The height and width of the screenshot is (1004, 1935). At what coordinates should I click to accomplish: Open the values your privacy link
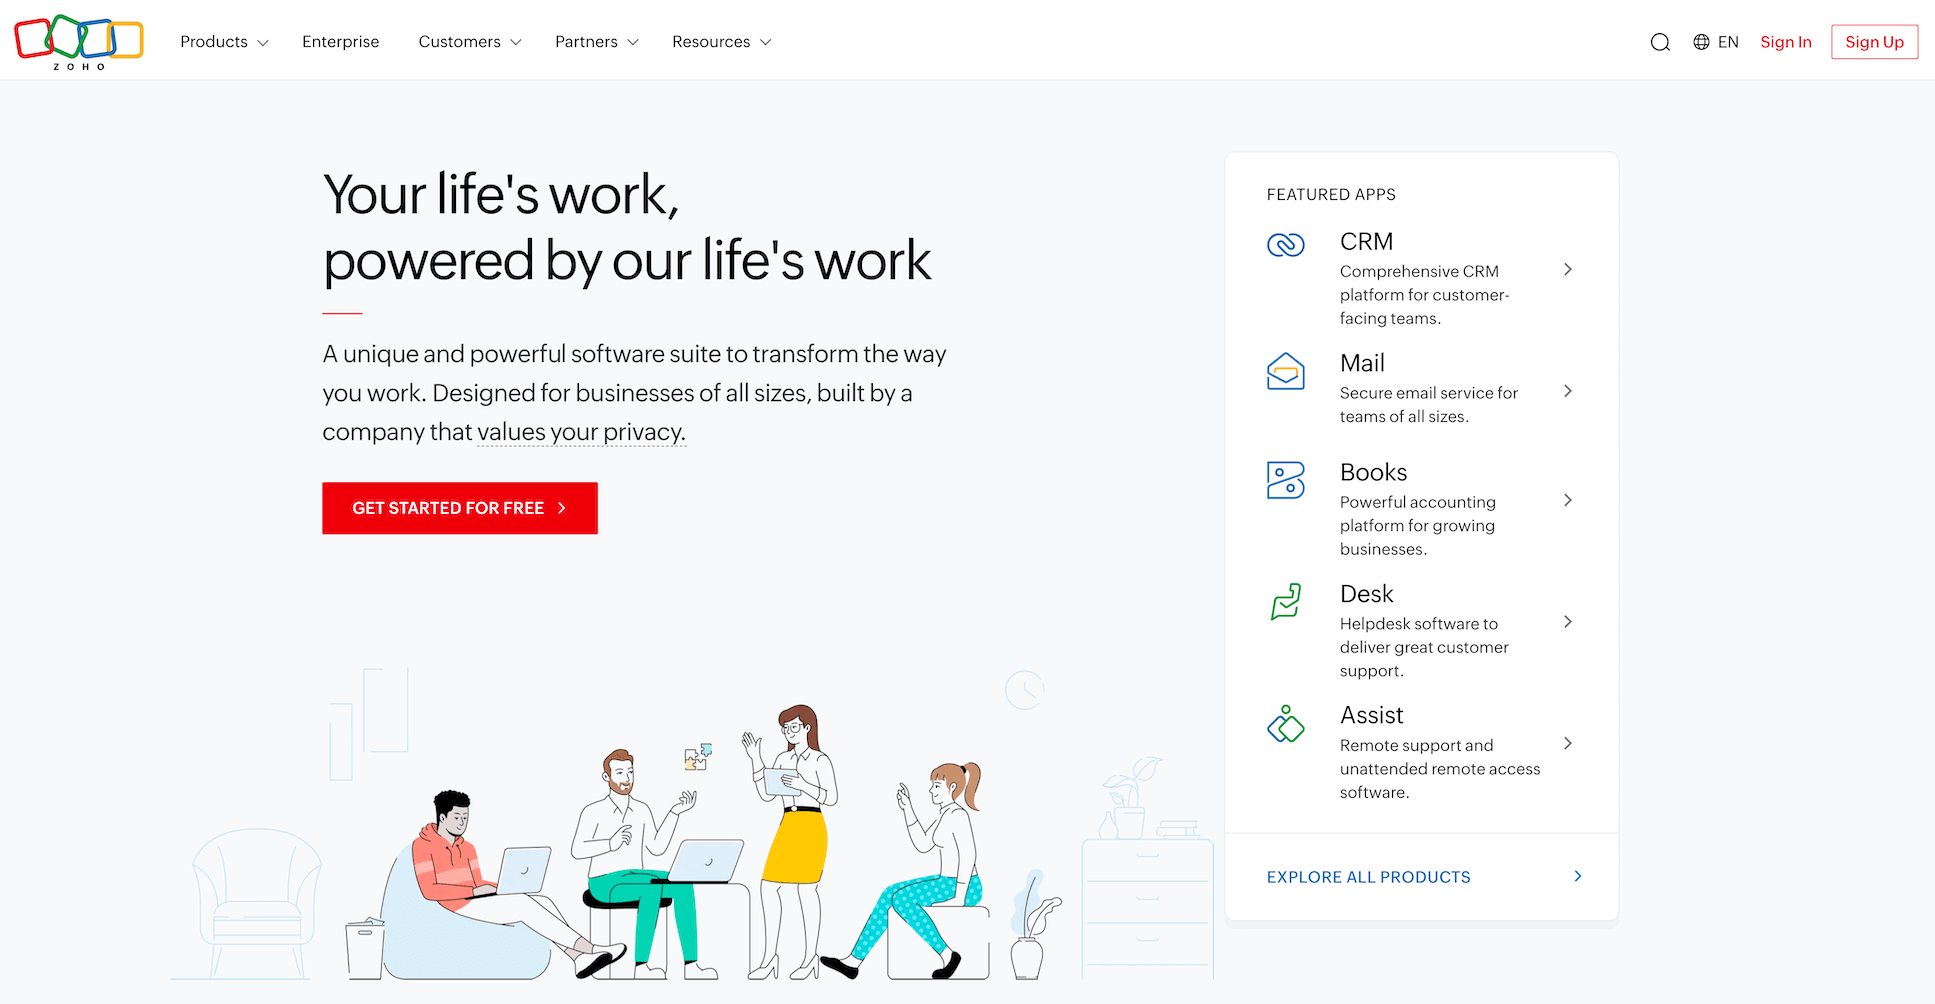580,432
